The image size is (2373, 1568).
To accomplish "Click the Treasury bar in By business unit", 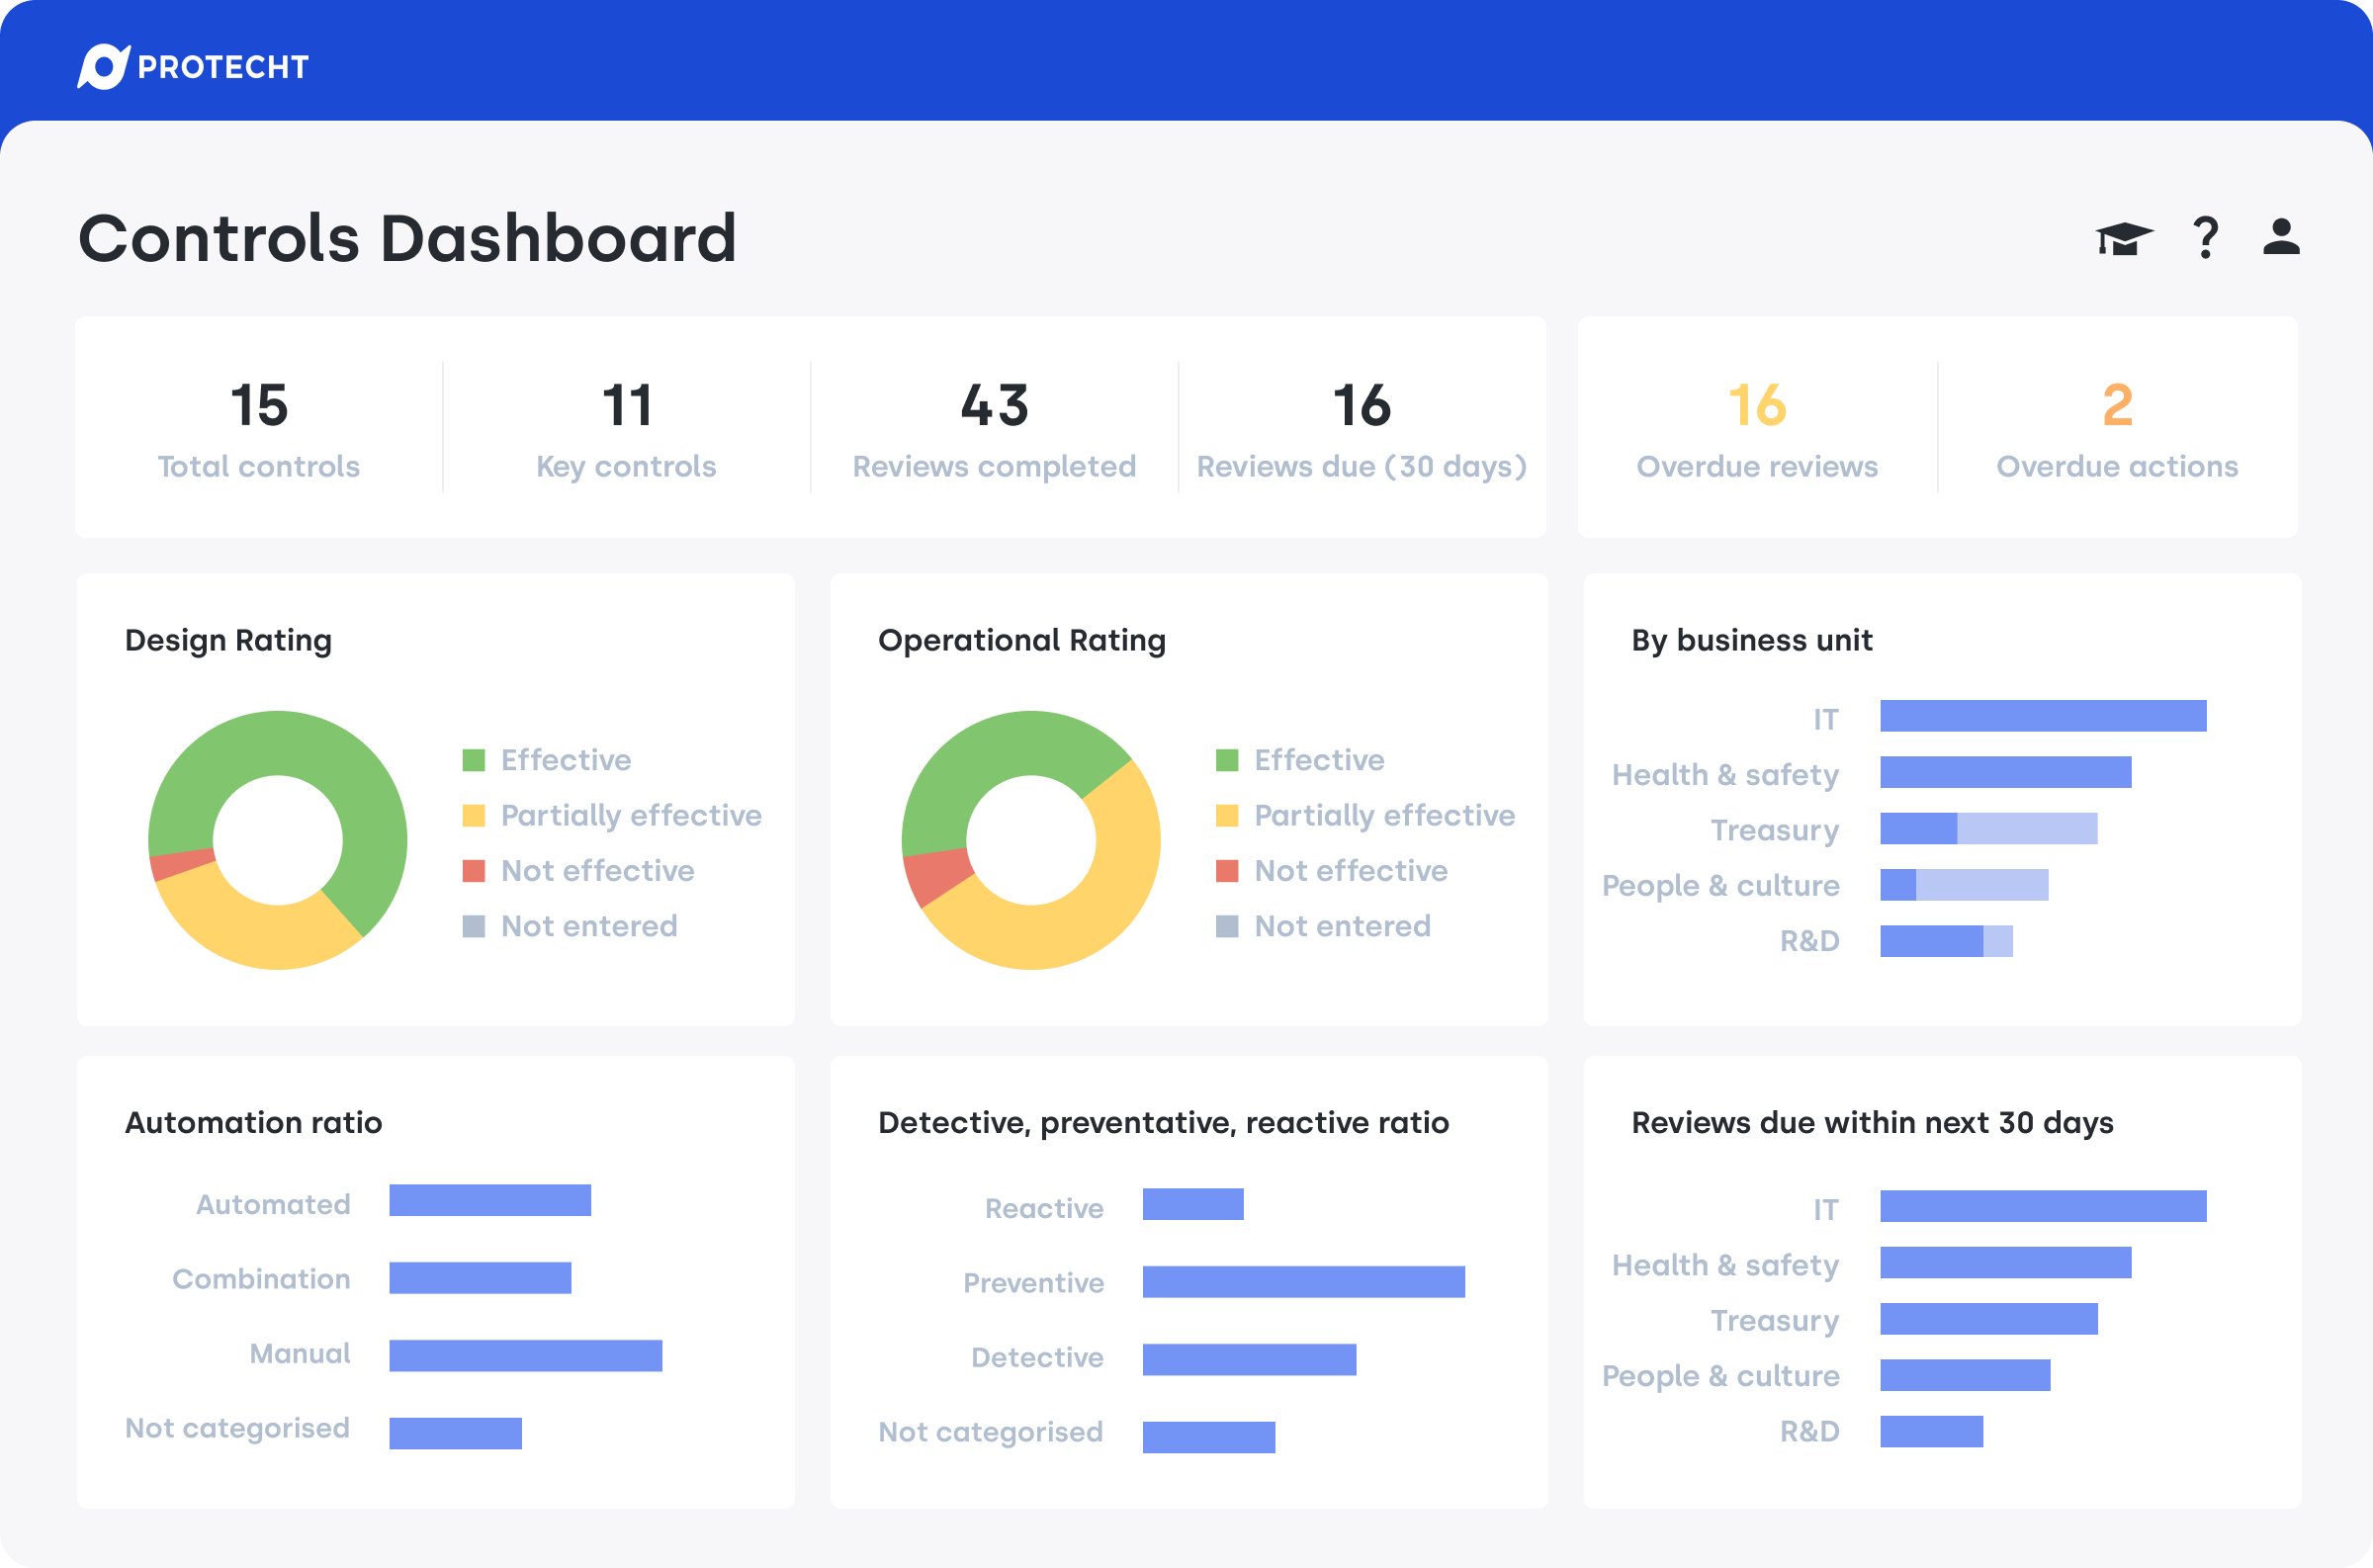I will coord(1987,828).
